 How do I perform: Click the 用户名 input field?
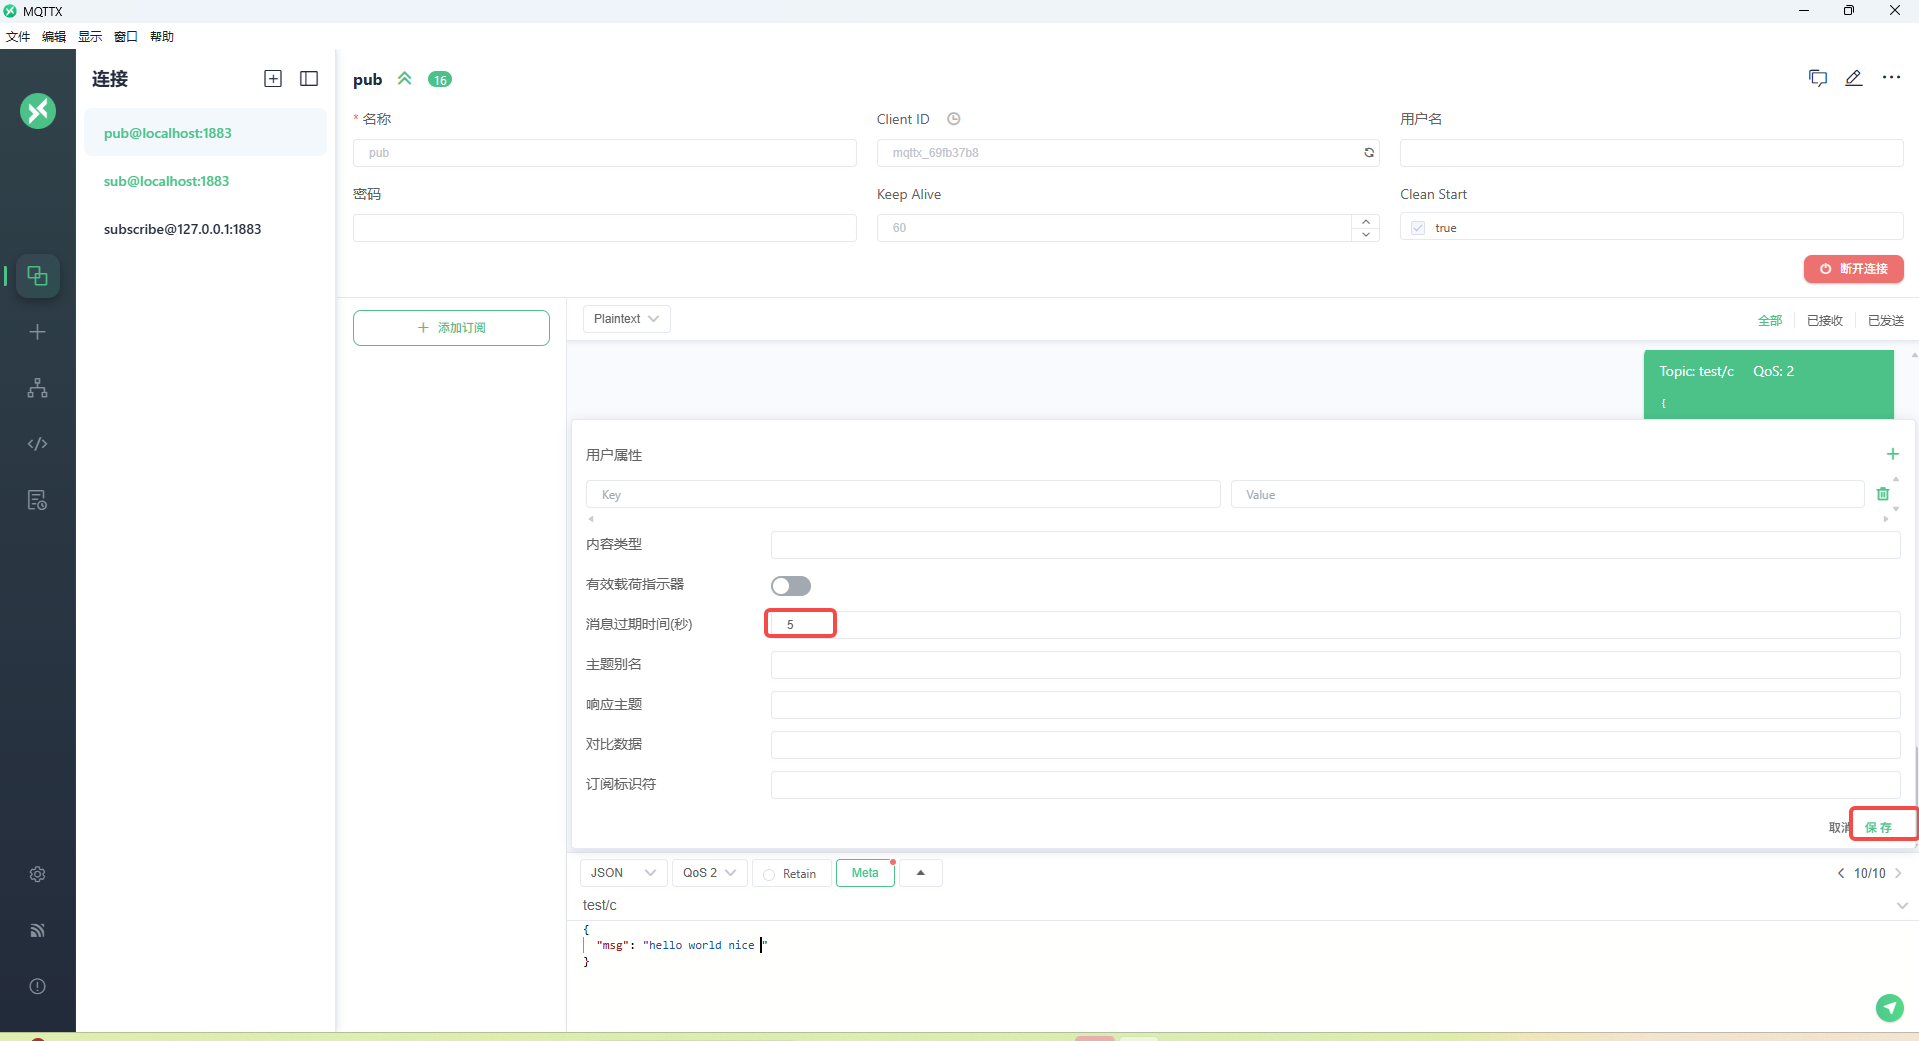[1651, 153]
